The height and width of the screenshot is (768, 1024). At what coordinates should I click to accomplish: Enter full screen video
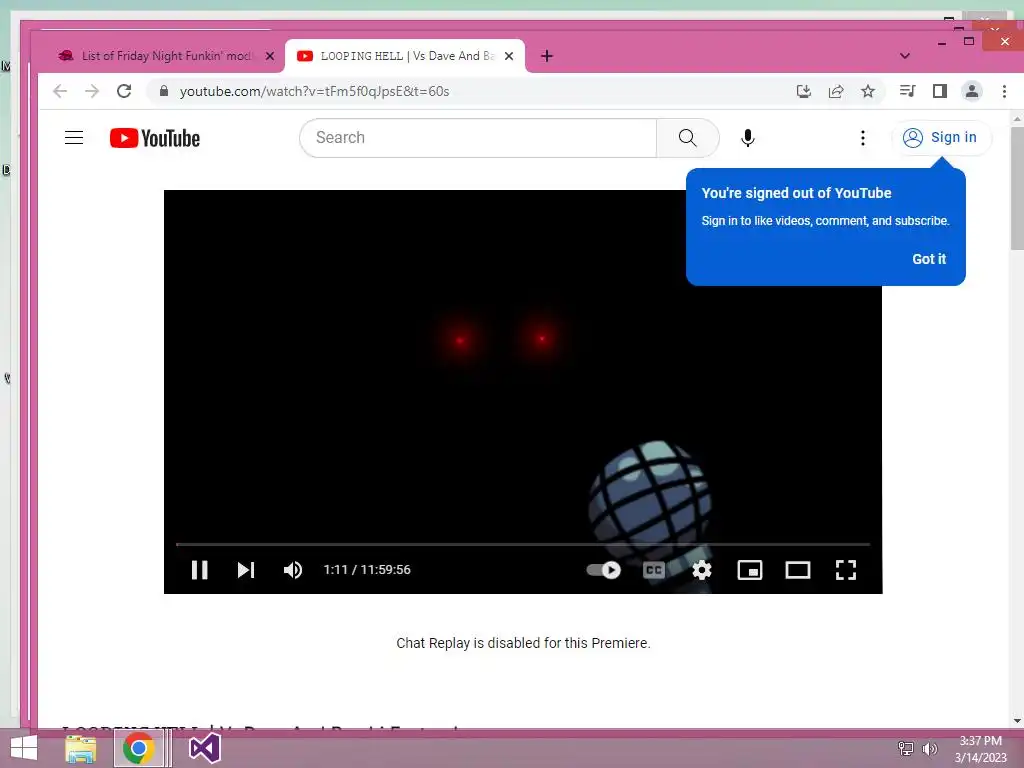[x=846, y=570]
